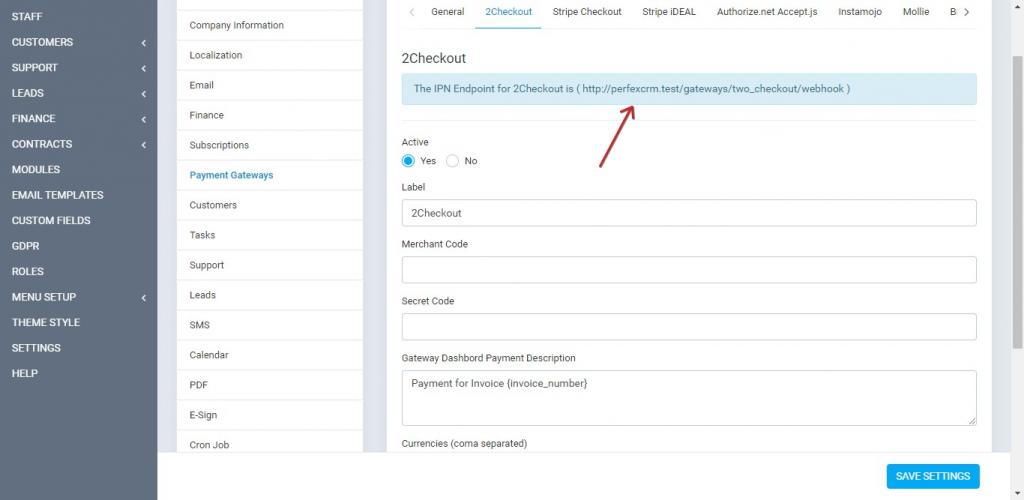This screenshot has width=1024, height=500.
Task: Select Yes for Active option
Action: [408, 161]
